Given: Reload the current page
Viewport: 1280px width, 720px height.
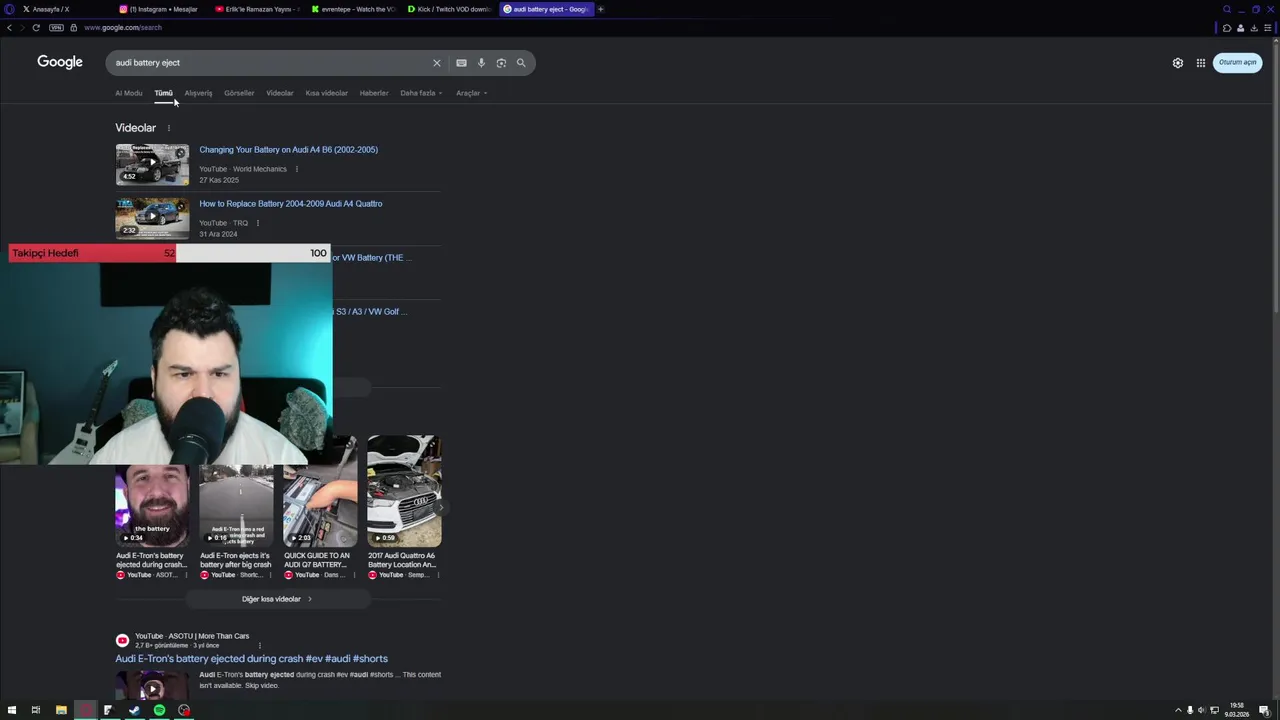Looking at the screenshot, I should (x=36, y=28).
